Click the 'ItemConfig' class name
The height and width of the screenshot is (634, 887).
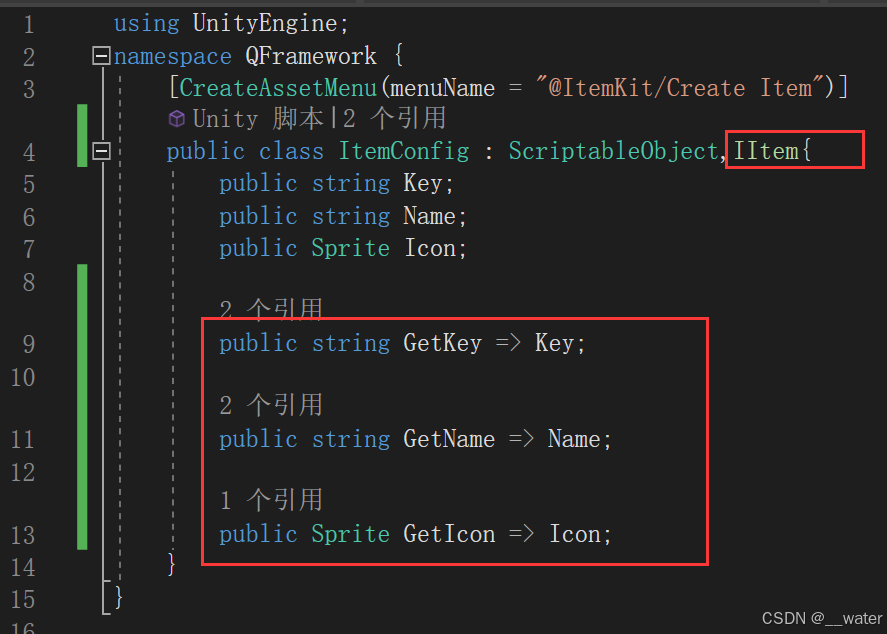click(x=404, y=151)
